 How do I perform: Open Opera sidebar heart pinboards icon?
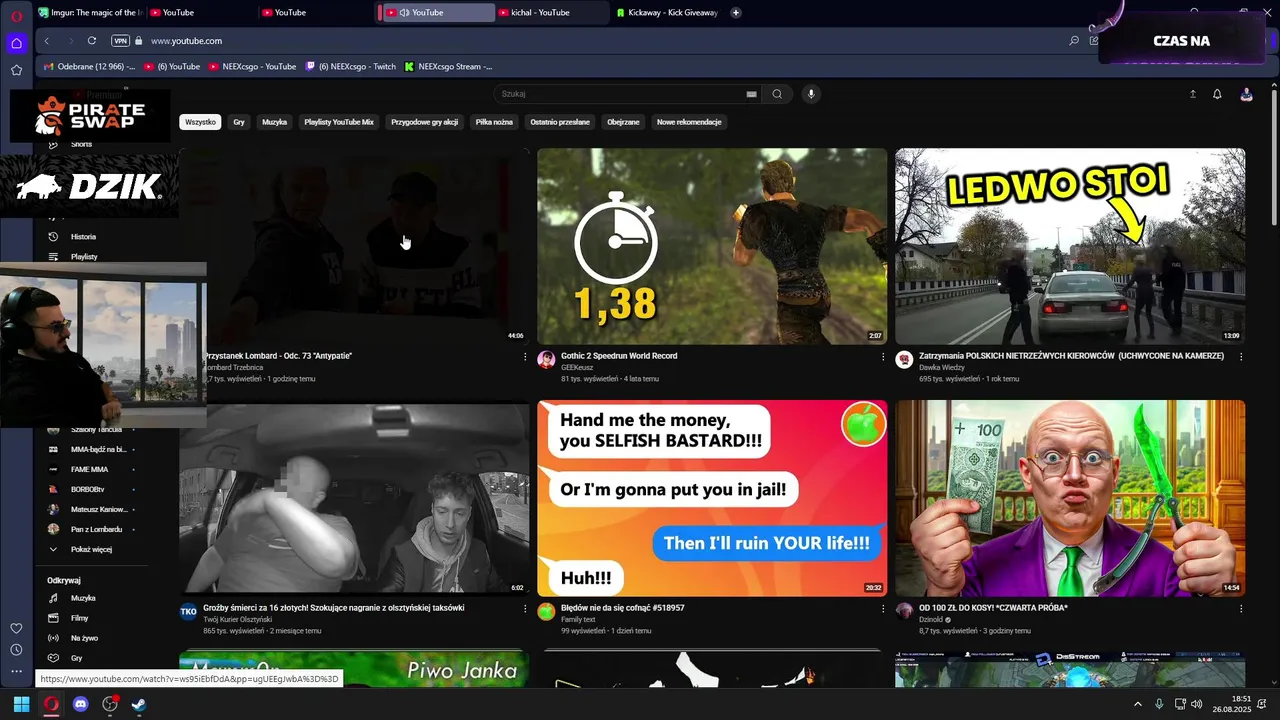tap(16, 628)
